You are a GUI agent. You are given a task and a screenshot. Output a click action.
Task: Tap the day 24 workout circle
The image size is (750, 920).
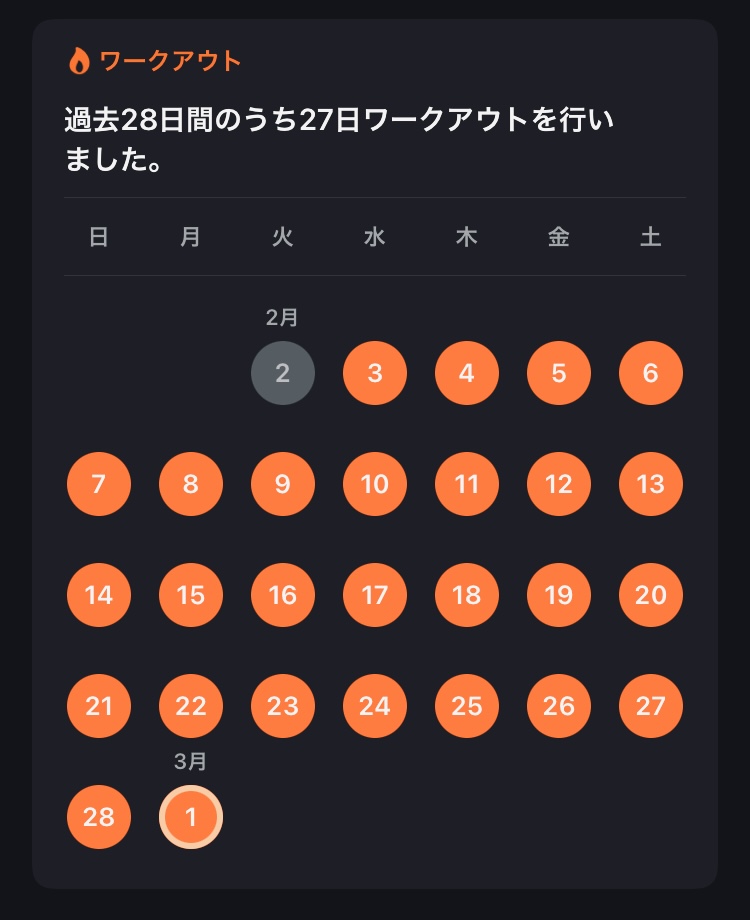(375, 706)
